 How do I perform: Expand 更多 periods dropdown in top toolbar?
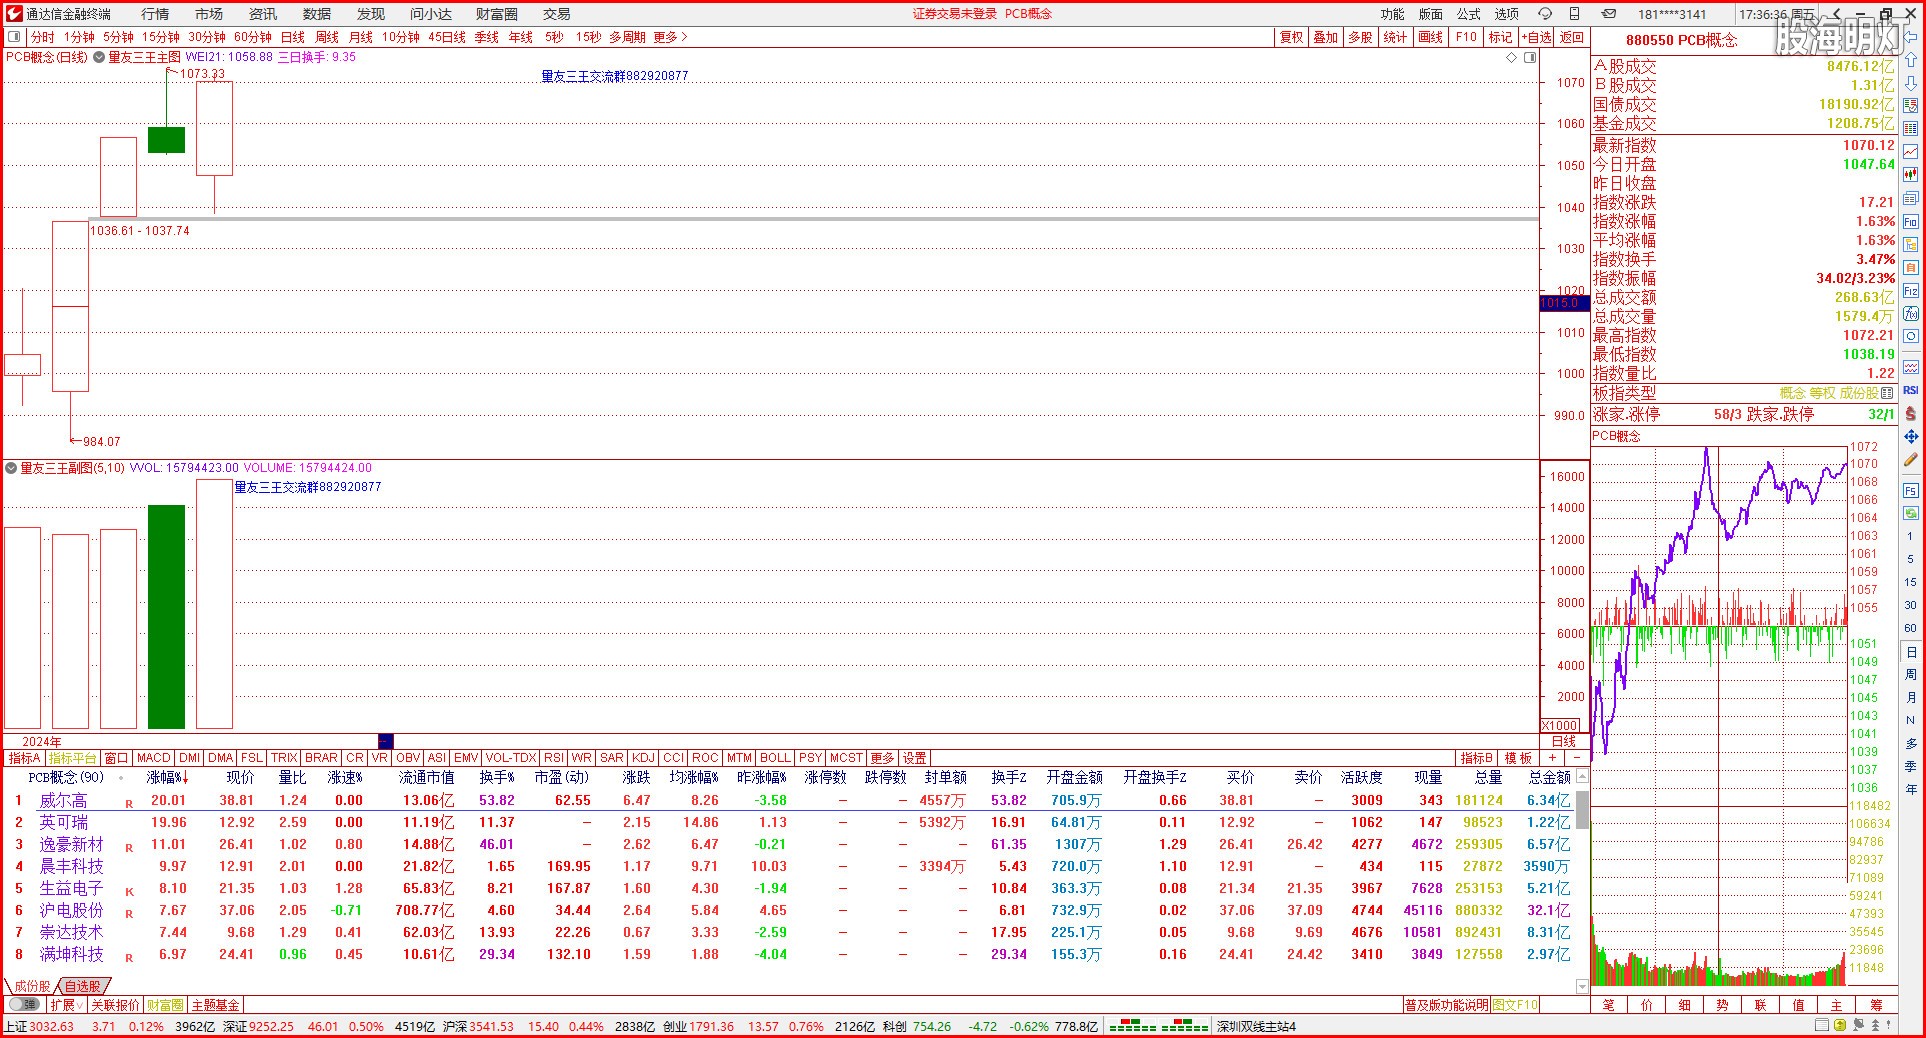(671, 37)
